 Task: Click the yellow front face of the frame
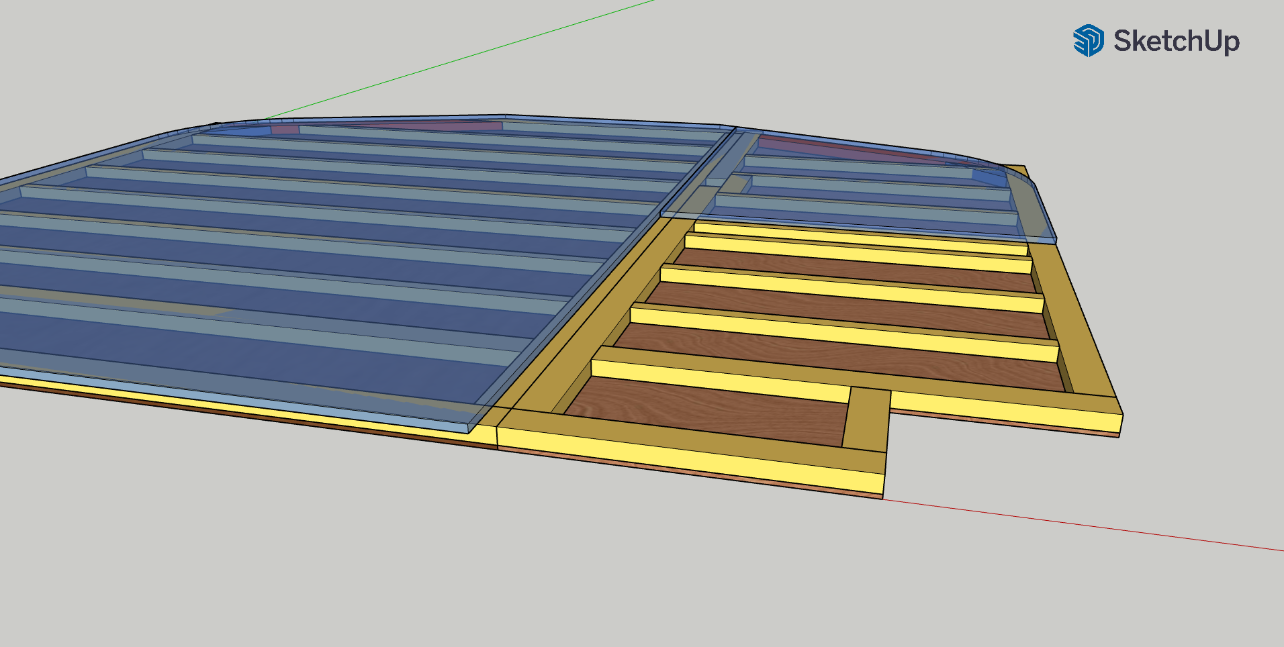[690, 458]
